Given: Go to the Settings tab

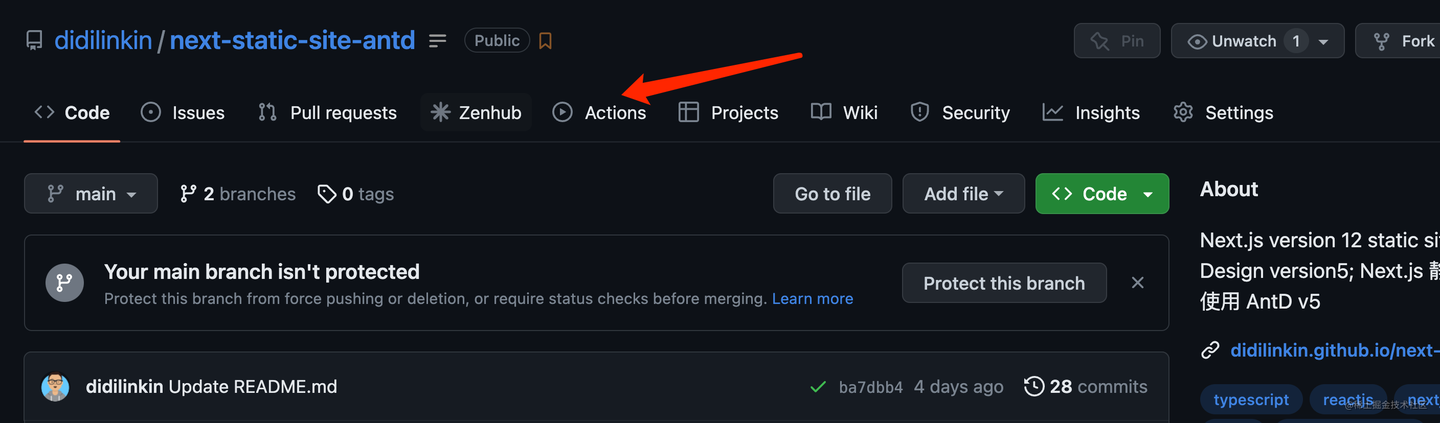Looking at the screenshot, I should tap(1223, 113).
